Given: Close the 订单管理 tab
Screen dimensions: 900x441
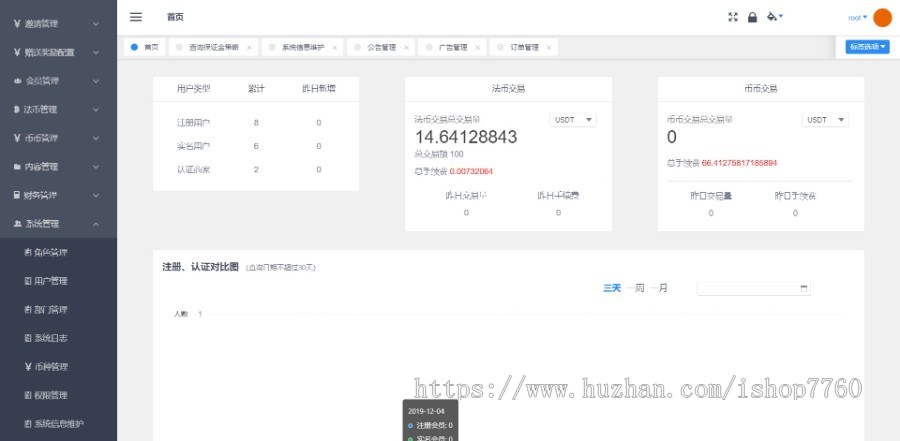Looking at the screenshot, I should (x=549, y=48).
